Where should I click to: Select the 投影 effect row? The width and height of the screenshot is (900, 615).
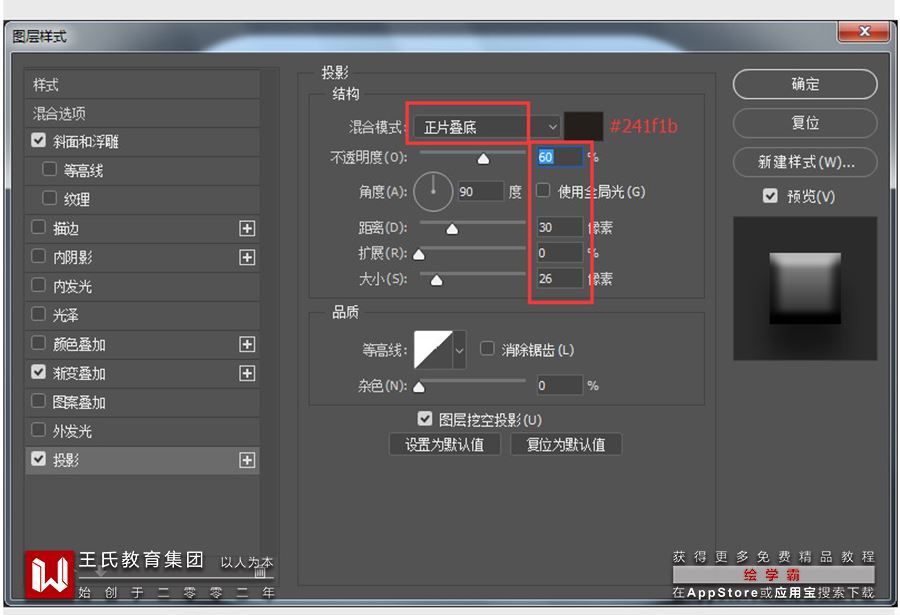142,460
